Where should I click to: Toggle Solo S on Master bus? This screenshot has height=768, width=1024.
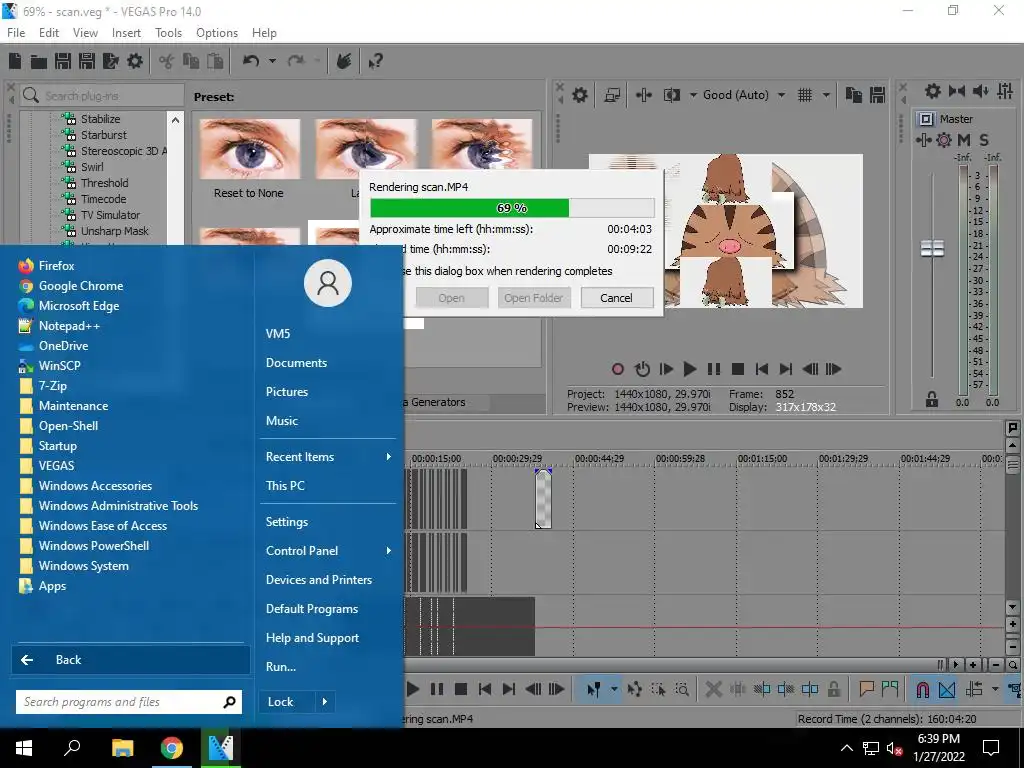(x=984, y=139)
